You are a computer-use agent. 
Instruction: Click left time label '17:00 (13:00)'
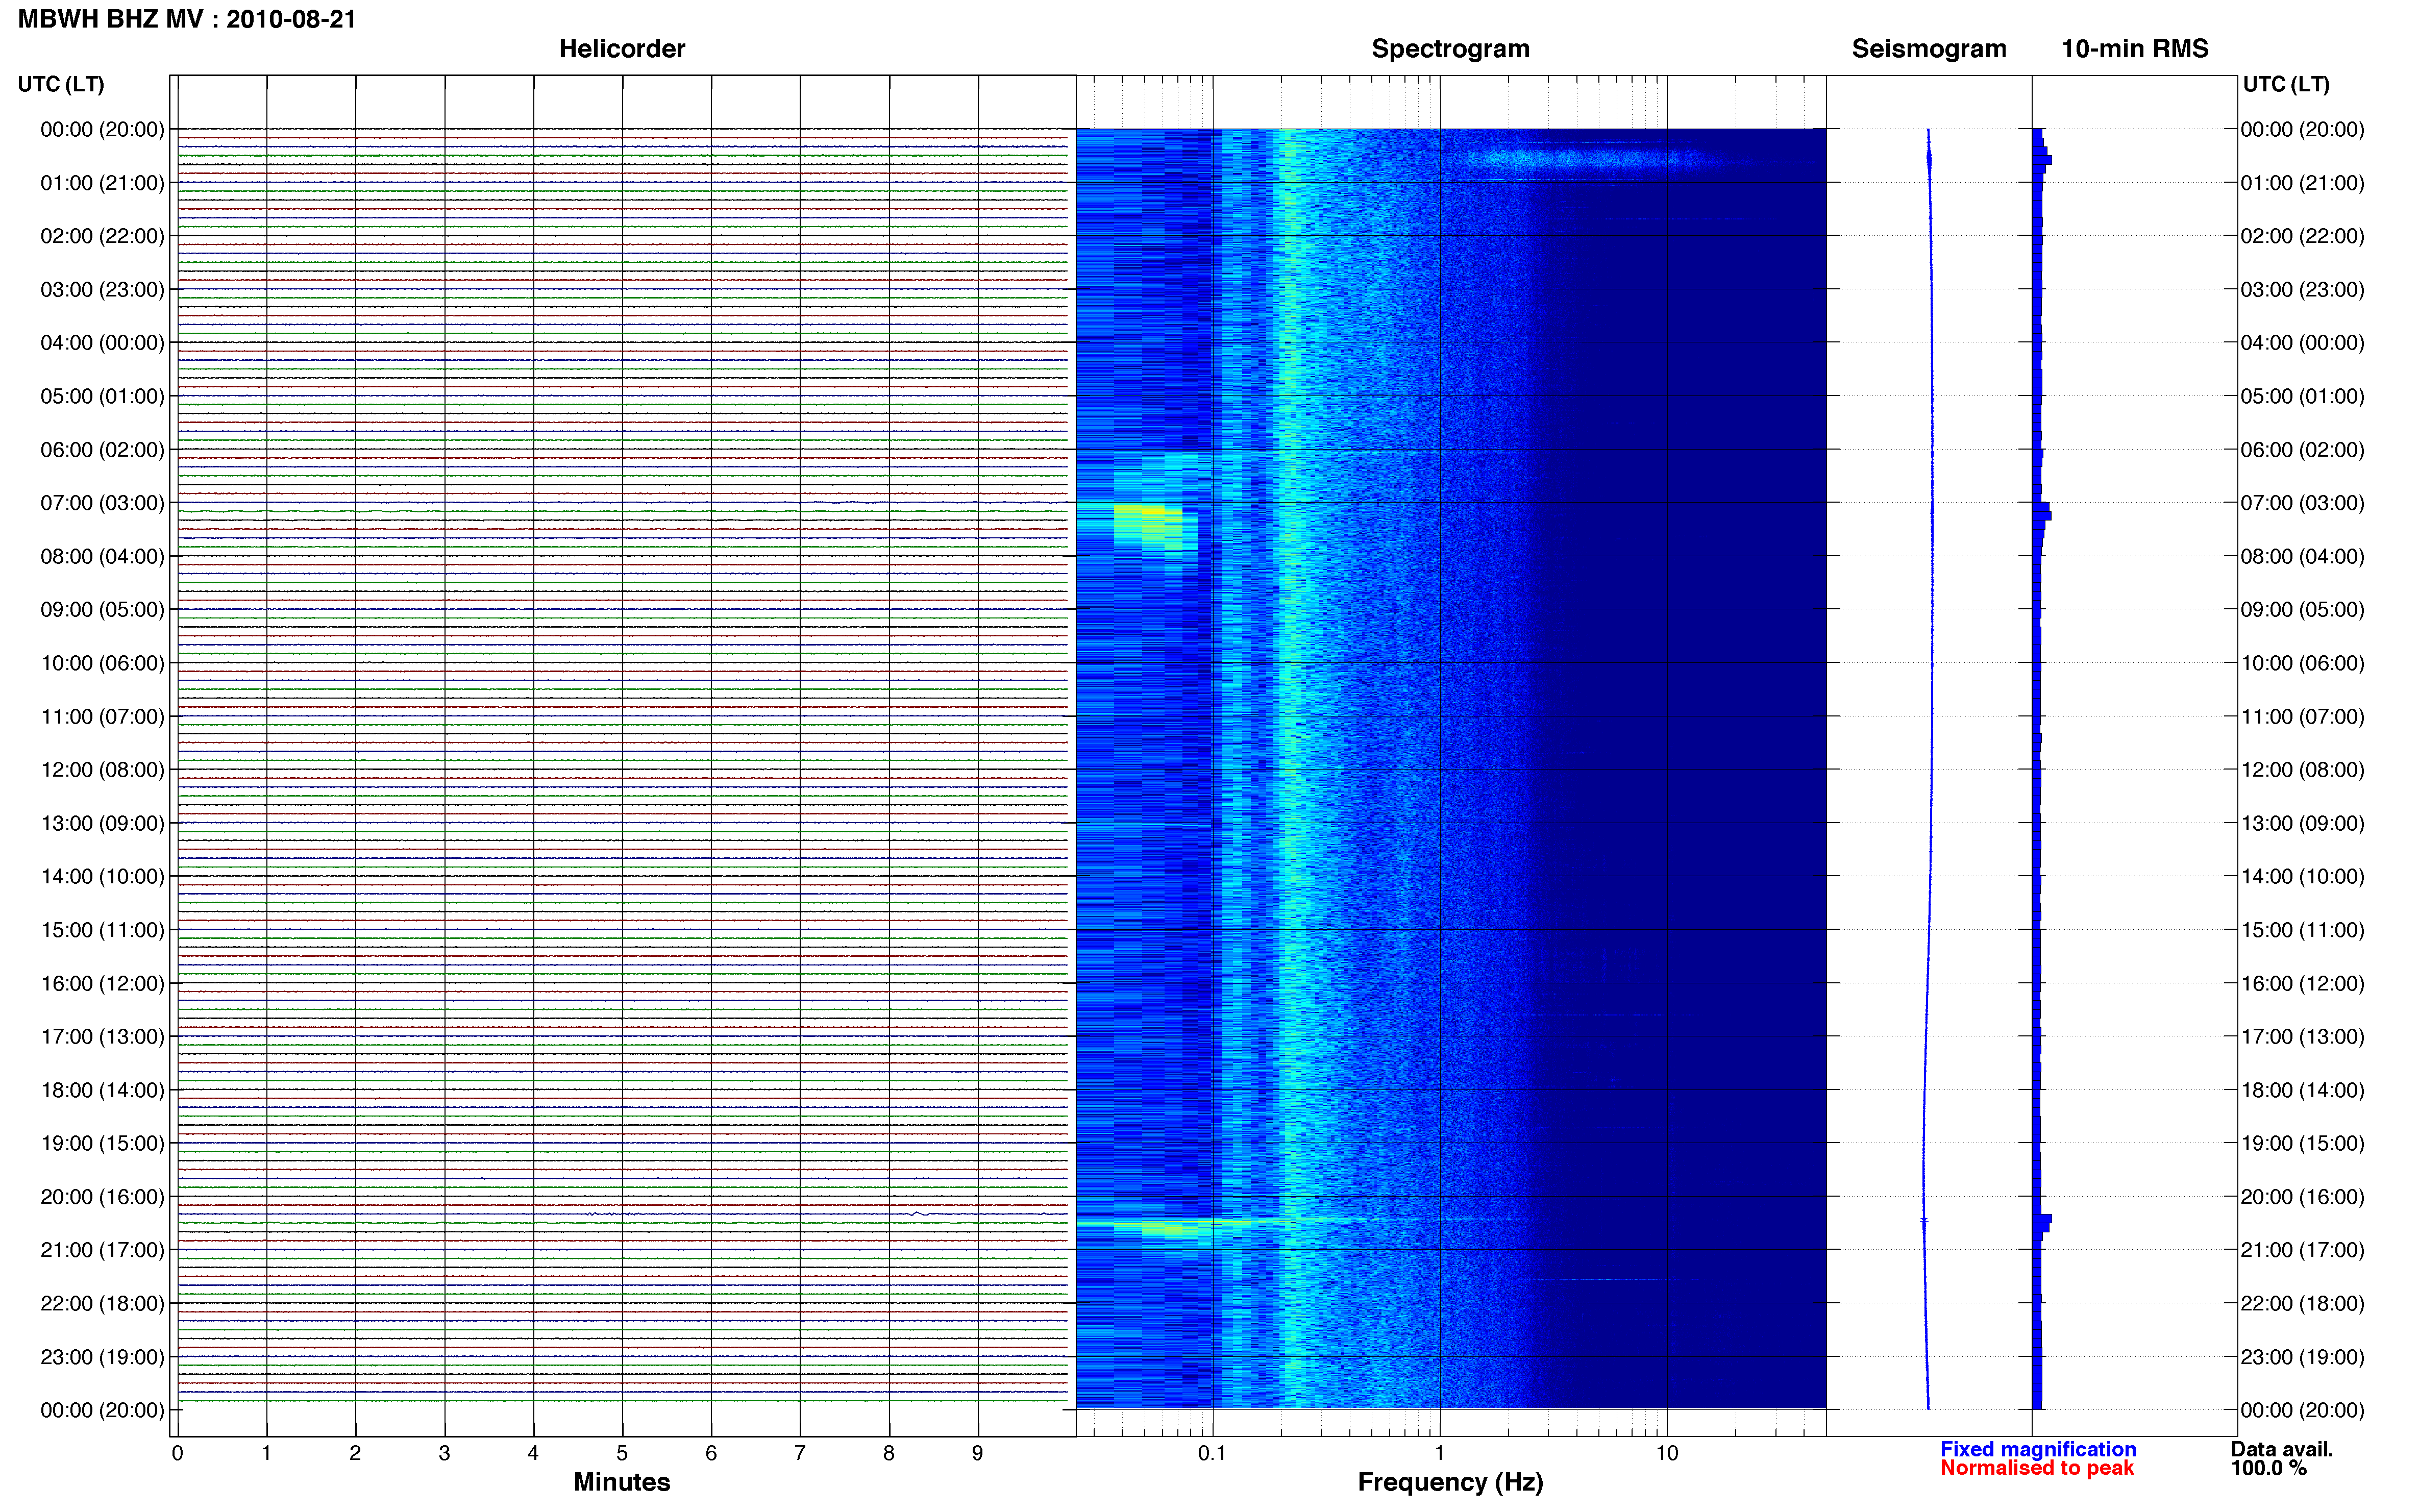102,1037
